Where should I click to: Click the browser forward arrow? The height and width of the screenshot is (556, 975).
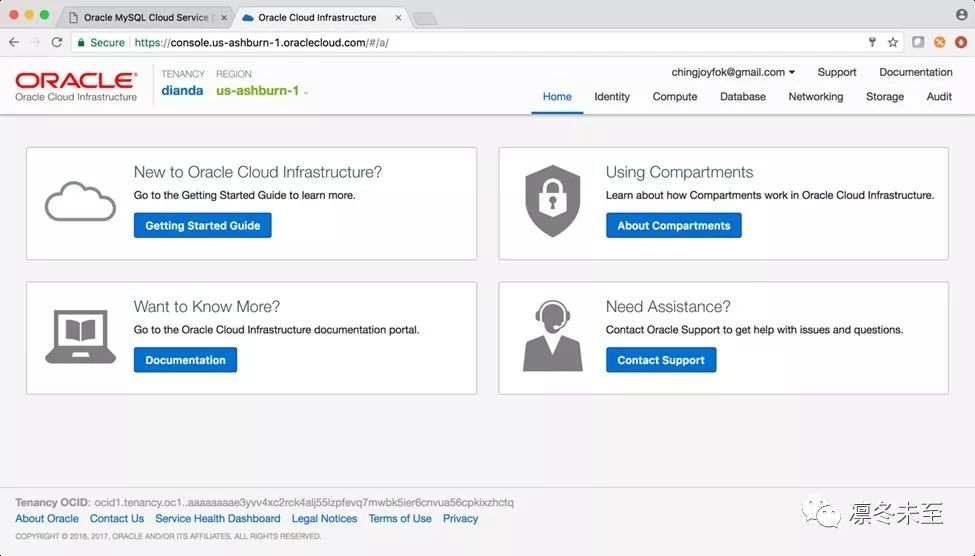[35, 42]
